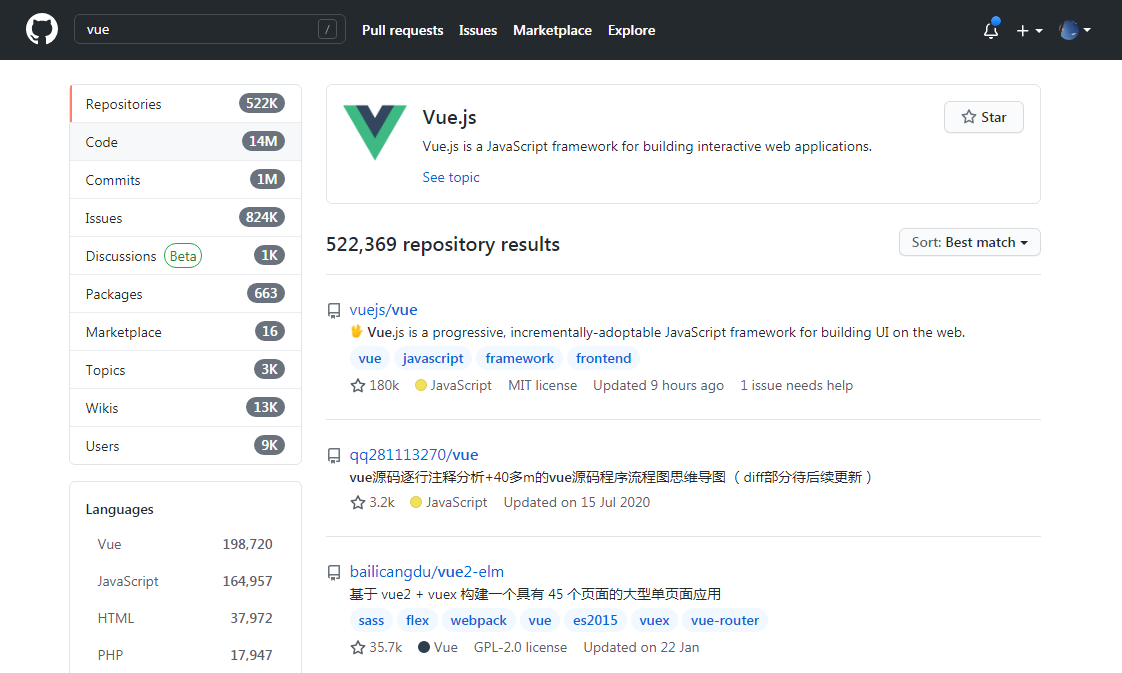Open the See topic link
The image size is (1122, 673).
[450, 177]
